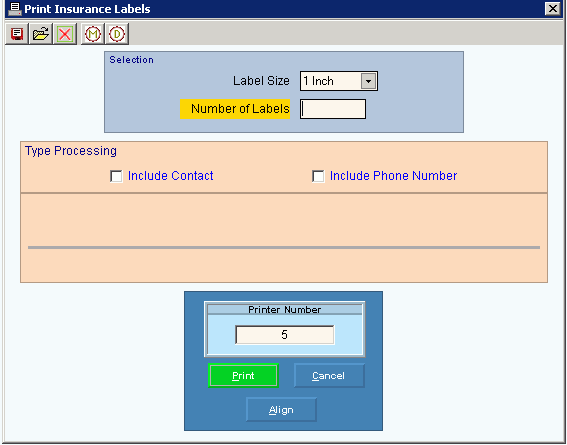567x445 pixels.
Task: Click the red X toolbar icon
Action: 65,34
